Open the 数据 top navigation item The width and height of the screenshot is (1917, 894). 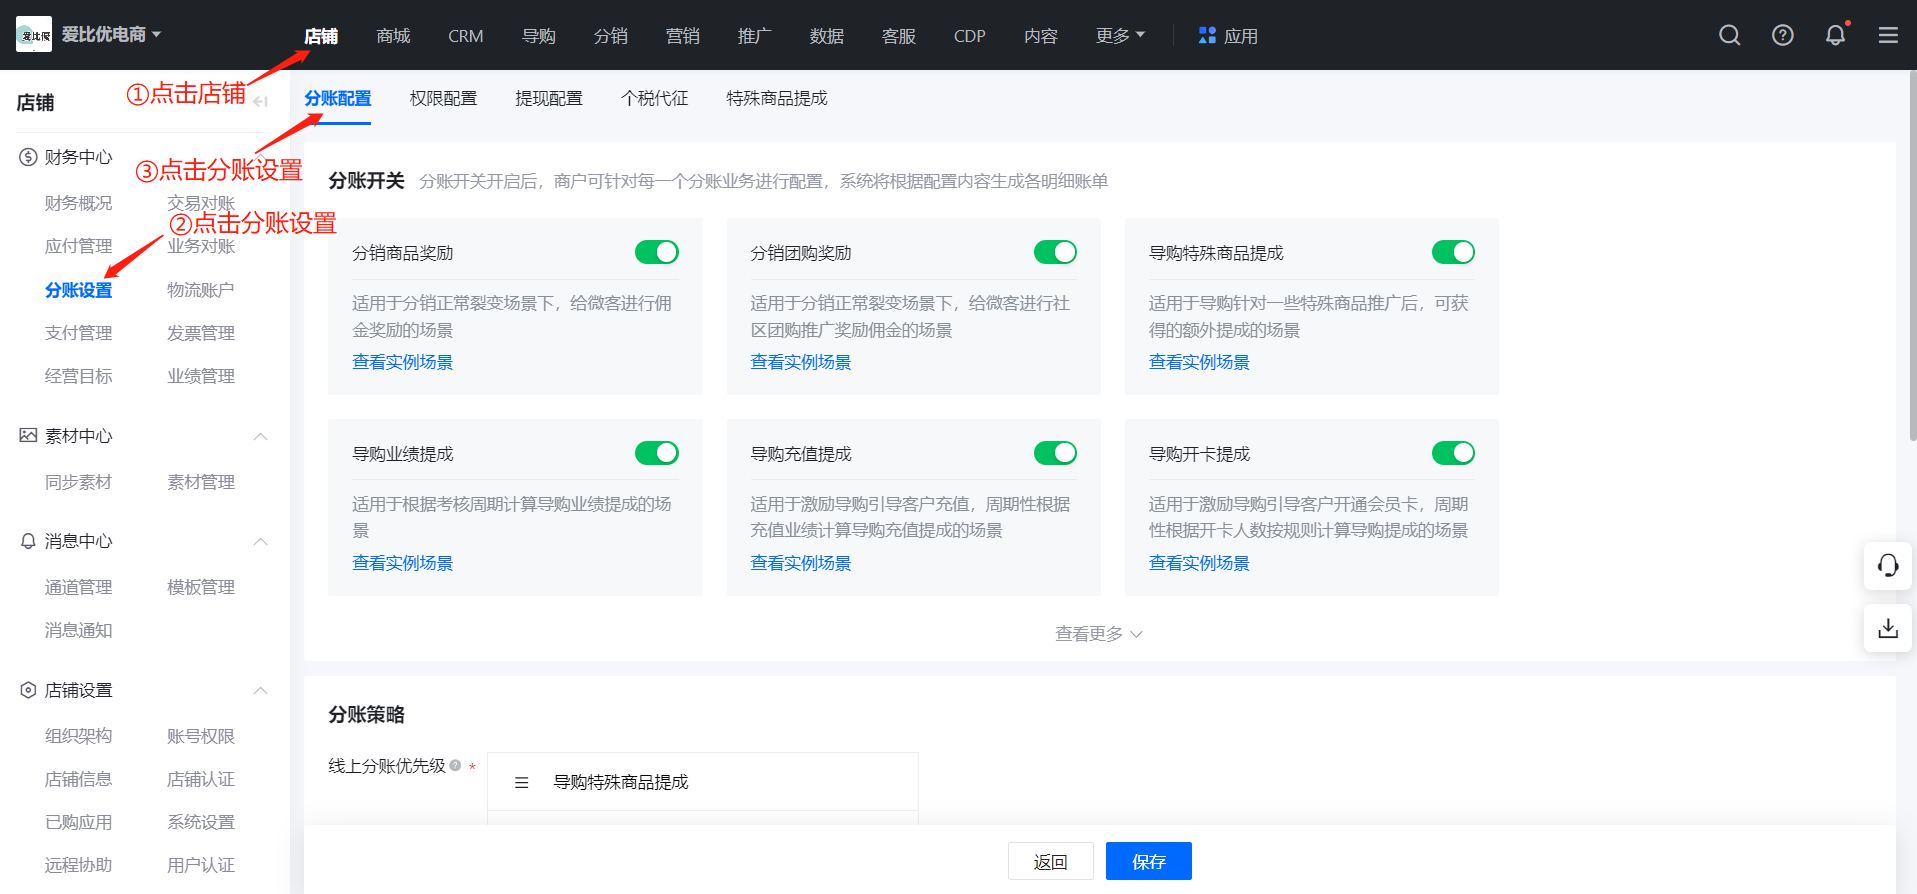pyautogui.click(x=827, y=36)
